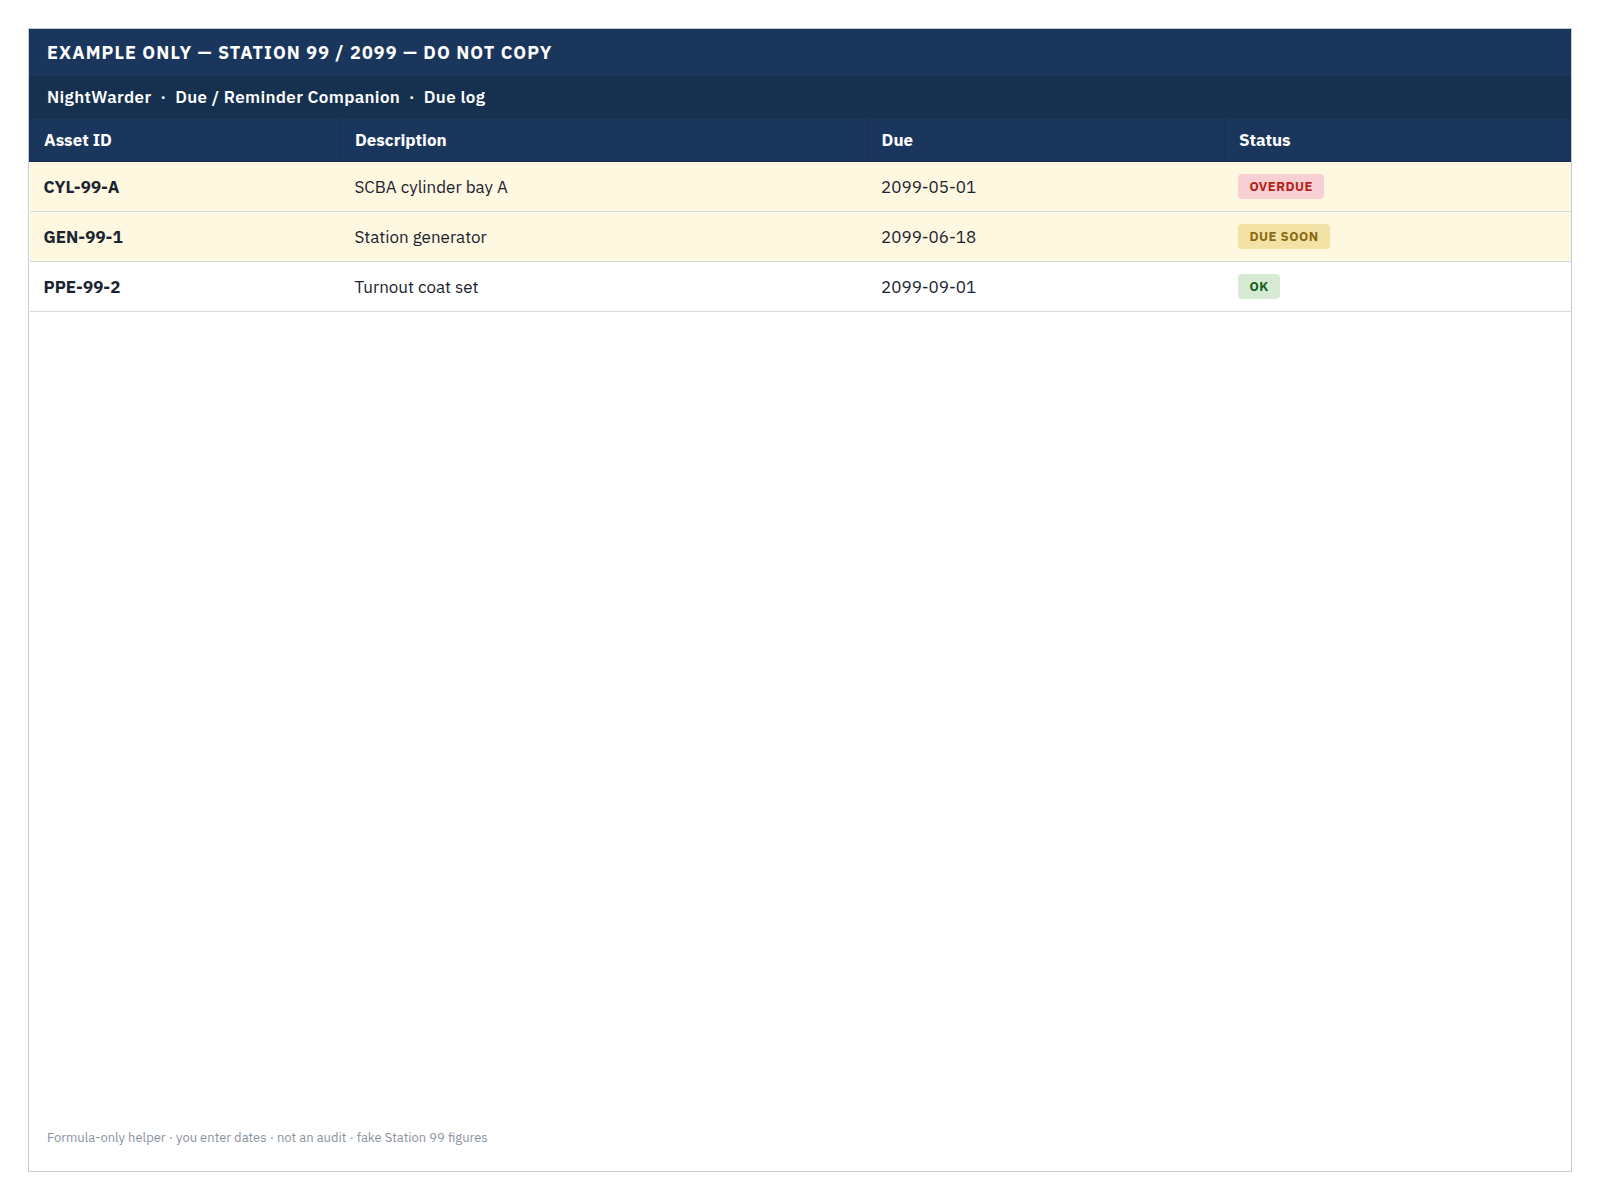Click the Turnout coat set description
1600x1200 pixels.
pyautogui.click(x=416, y=287)
